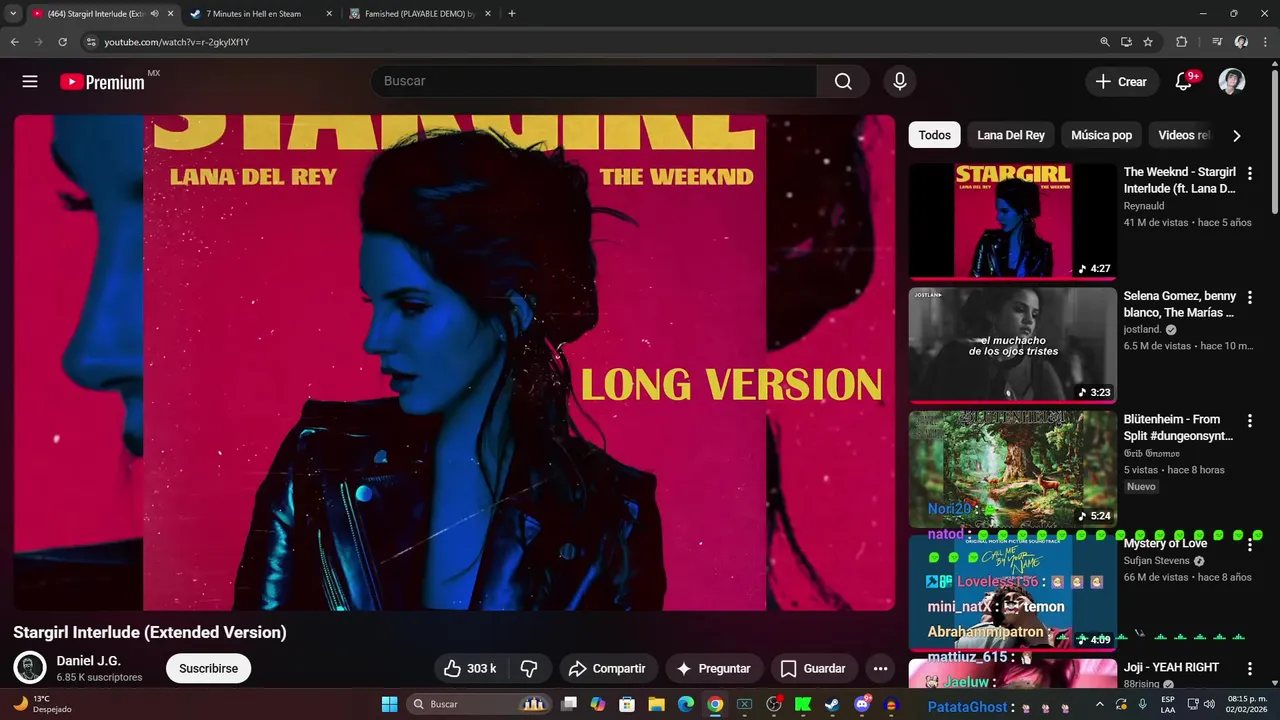The height and width of the screenshot is (720, 1280).
Task: Click the Chrome address bar URL
Action: pos(177,42)
